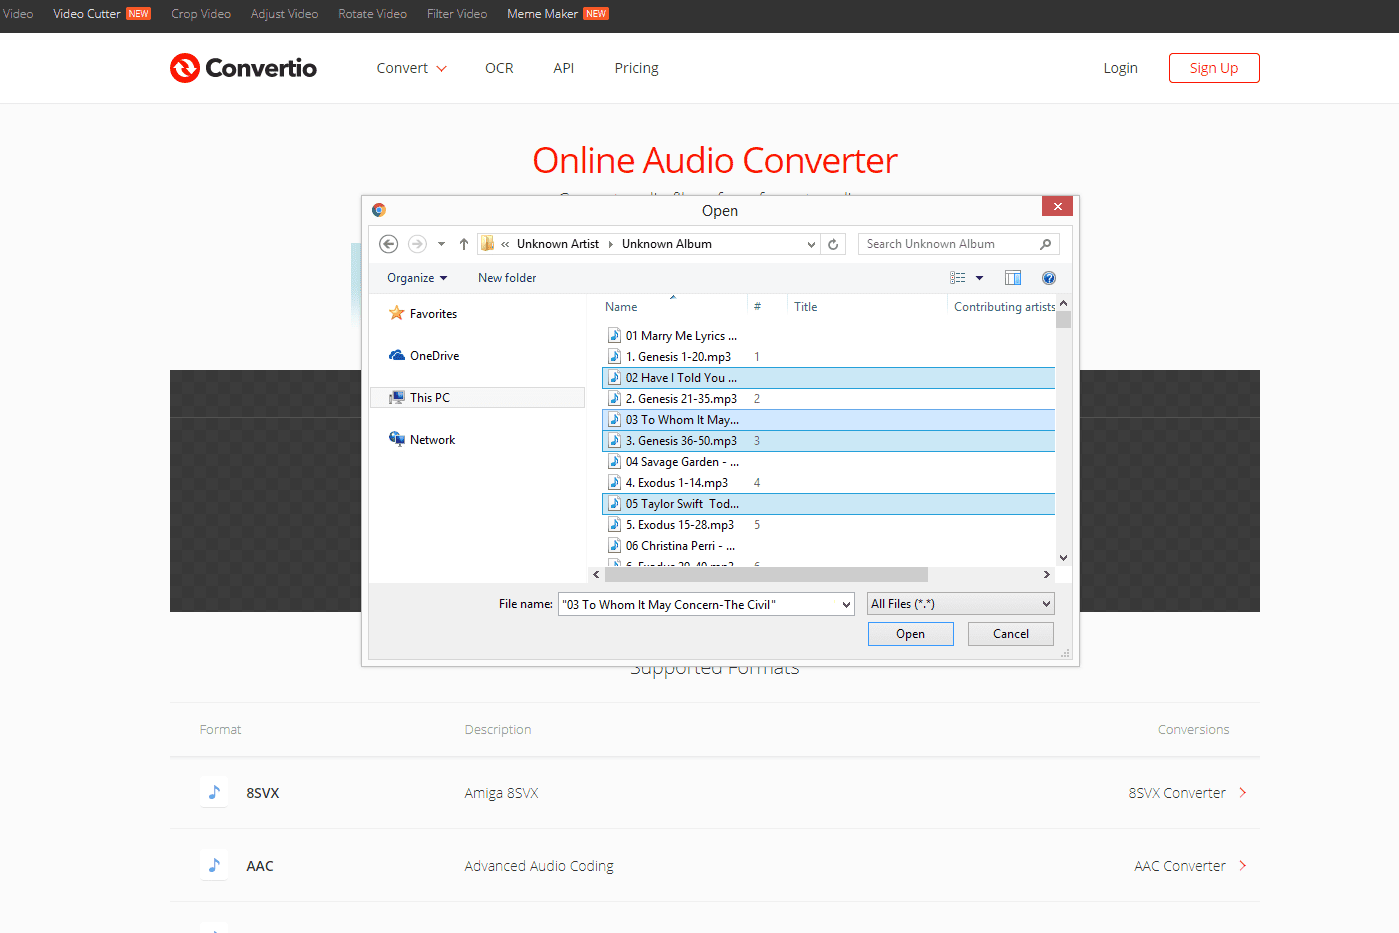Click the search magnifier icon
This screenshot has height=933, width=1399.
[1046, 244]
